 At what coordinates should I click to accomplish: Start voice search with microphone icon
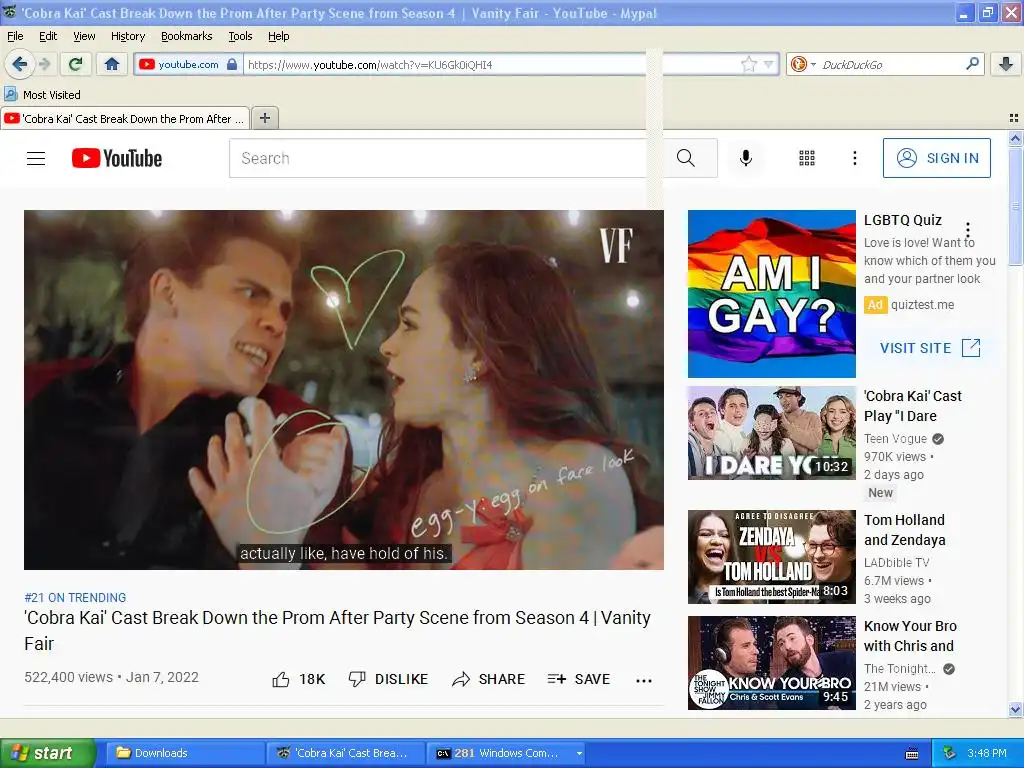(746, 158)
